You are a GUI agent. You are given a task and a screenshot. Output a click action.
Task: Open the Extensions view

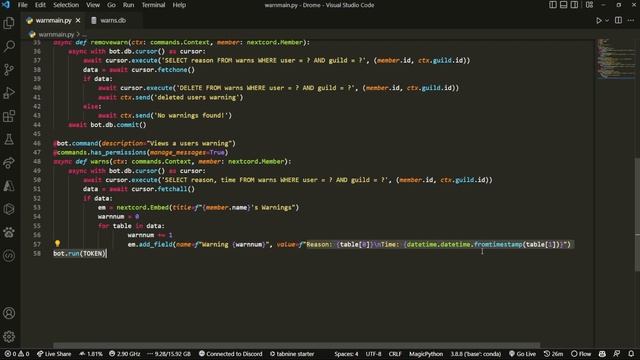(x=9, y=116)
